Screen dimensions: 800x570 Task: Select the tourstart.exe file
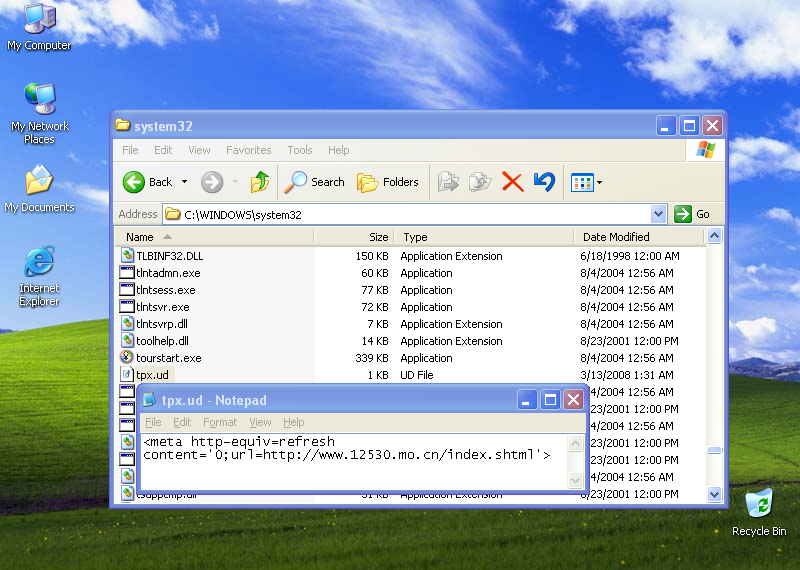click(168, 358)
